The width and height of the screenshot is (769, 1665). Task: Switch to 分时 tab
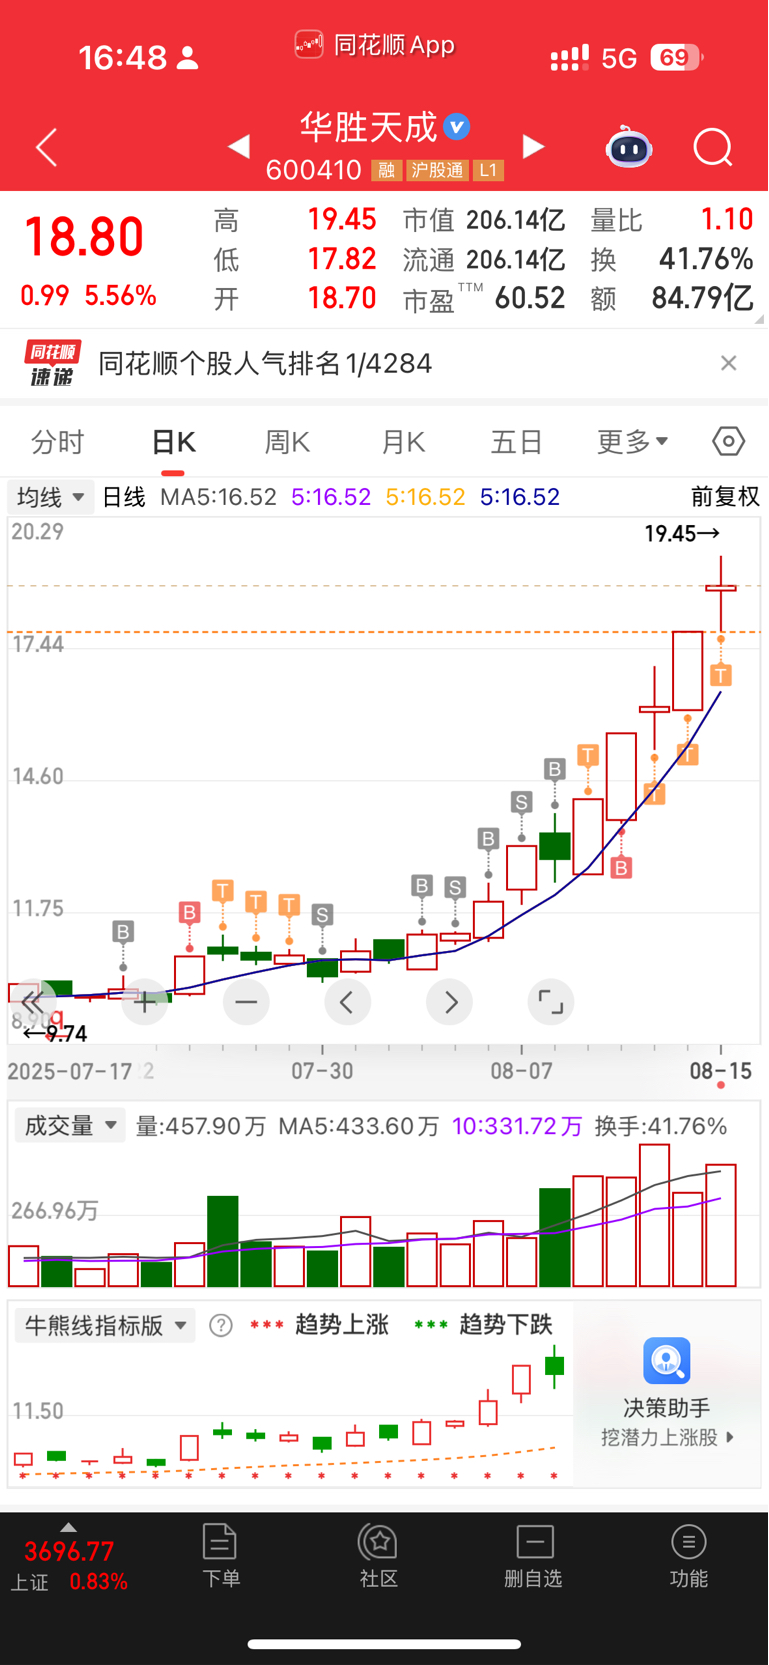click(58, 442)
